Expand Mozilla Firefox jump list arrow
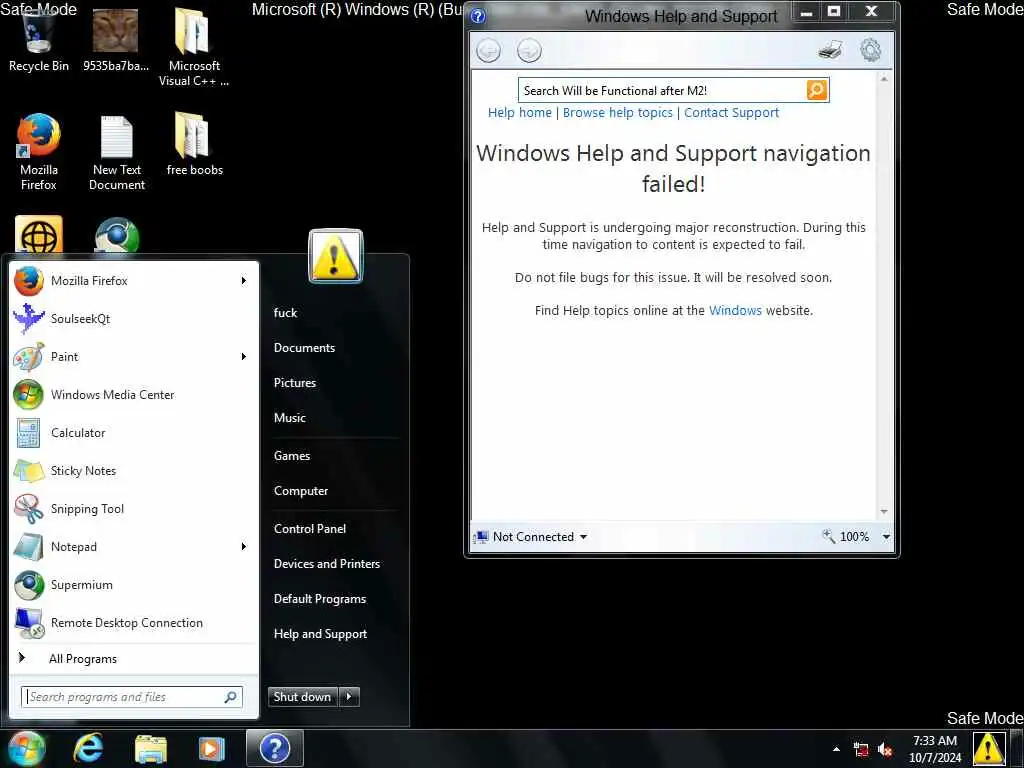Screen dimensions: 1024x768 (244, 281)
